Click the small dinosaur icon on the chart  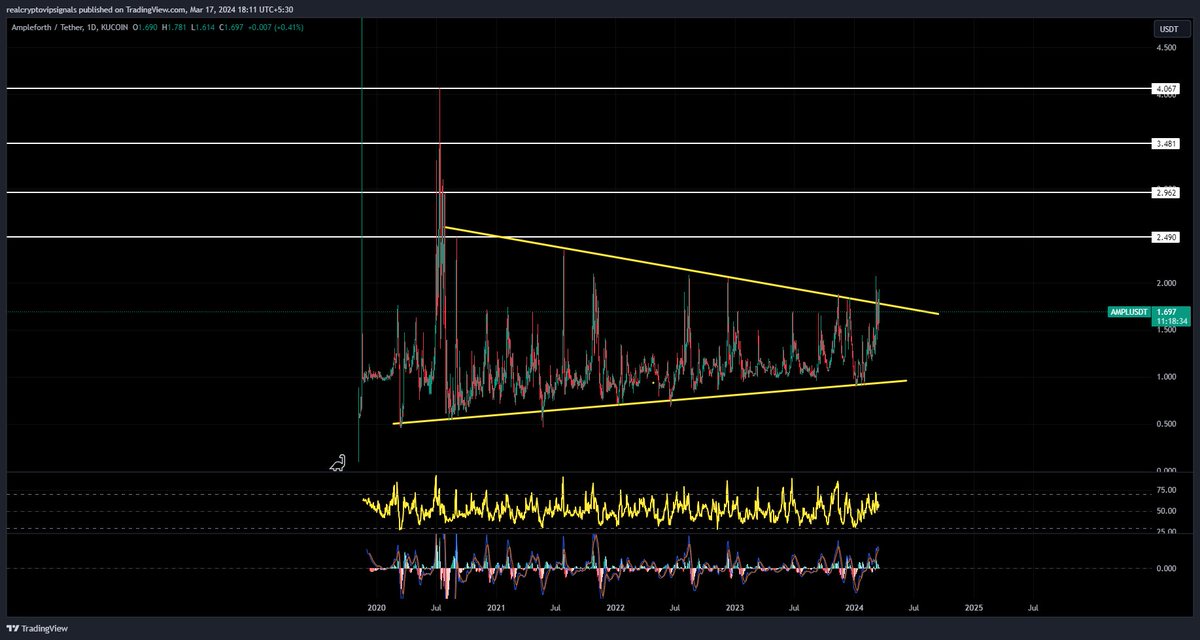340,462
